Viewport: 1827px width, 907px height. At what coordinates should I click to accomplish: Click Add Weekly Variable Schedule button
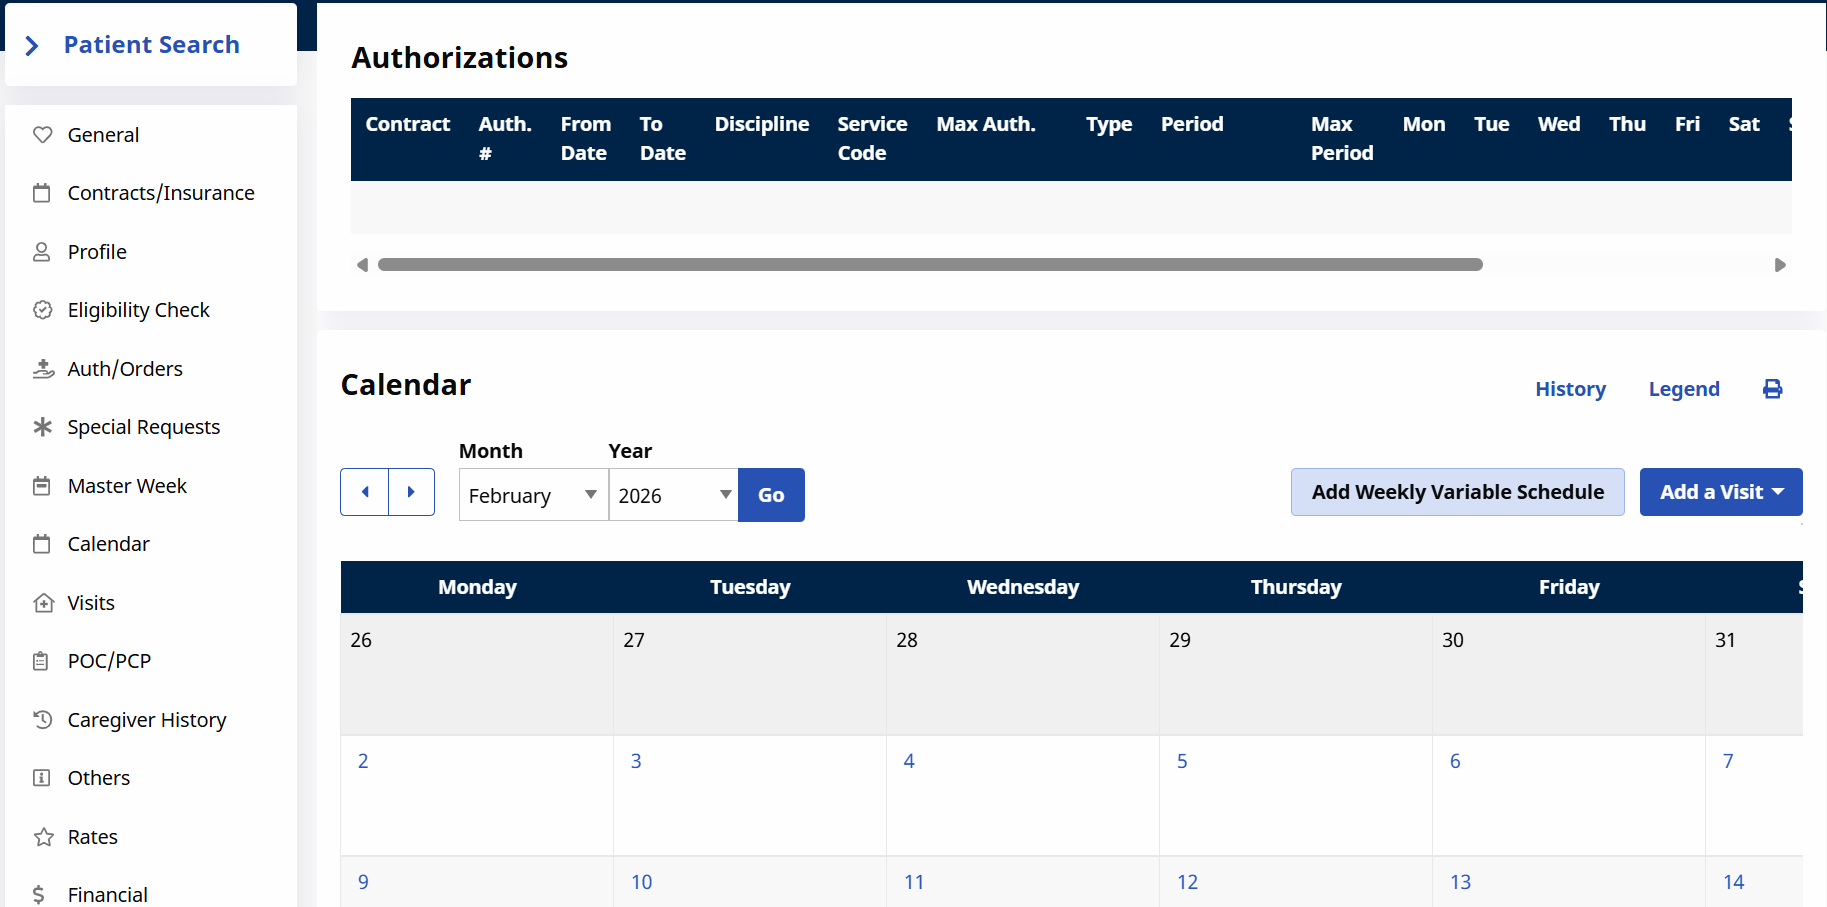coord(1457,492)
